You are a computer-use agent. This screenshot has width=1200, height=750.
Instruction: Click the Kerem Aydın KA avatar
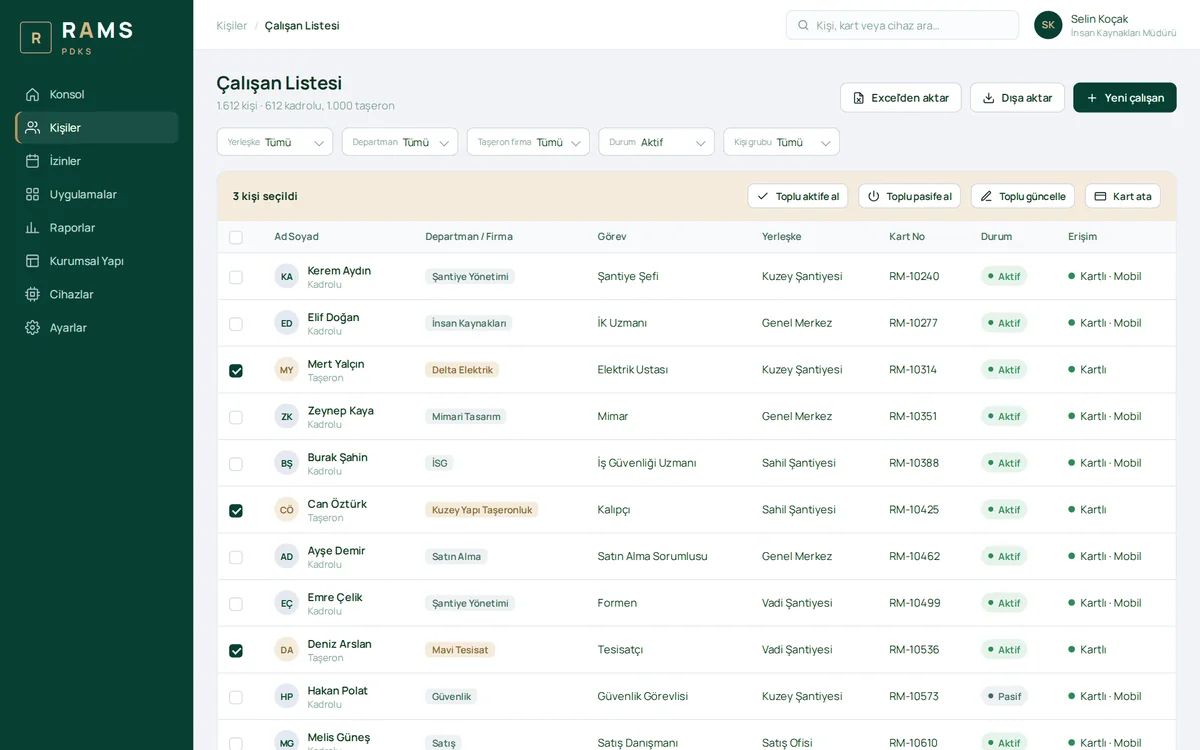(x=287, y=276)
